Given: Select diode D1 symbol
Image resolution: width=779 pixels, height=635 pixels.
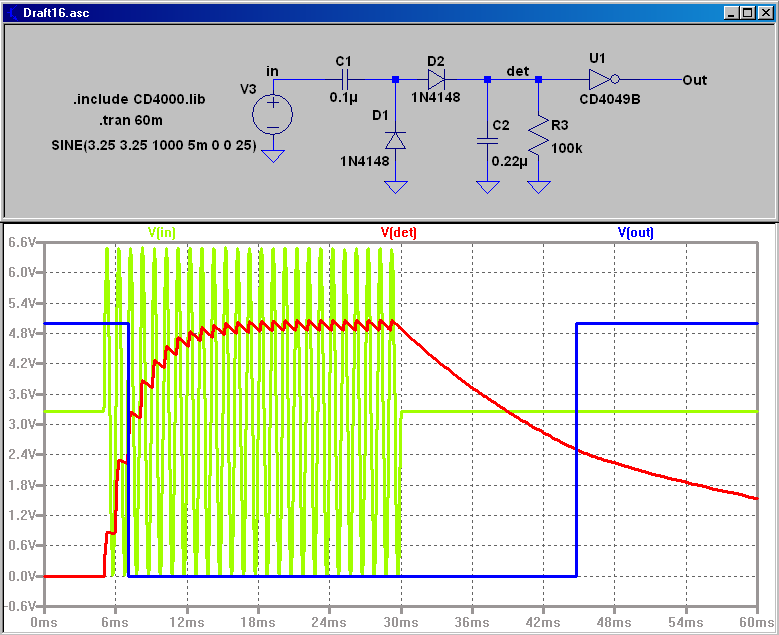Looking at the screenshot, I should [x=395, y=141].
